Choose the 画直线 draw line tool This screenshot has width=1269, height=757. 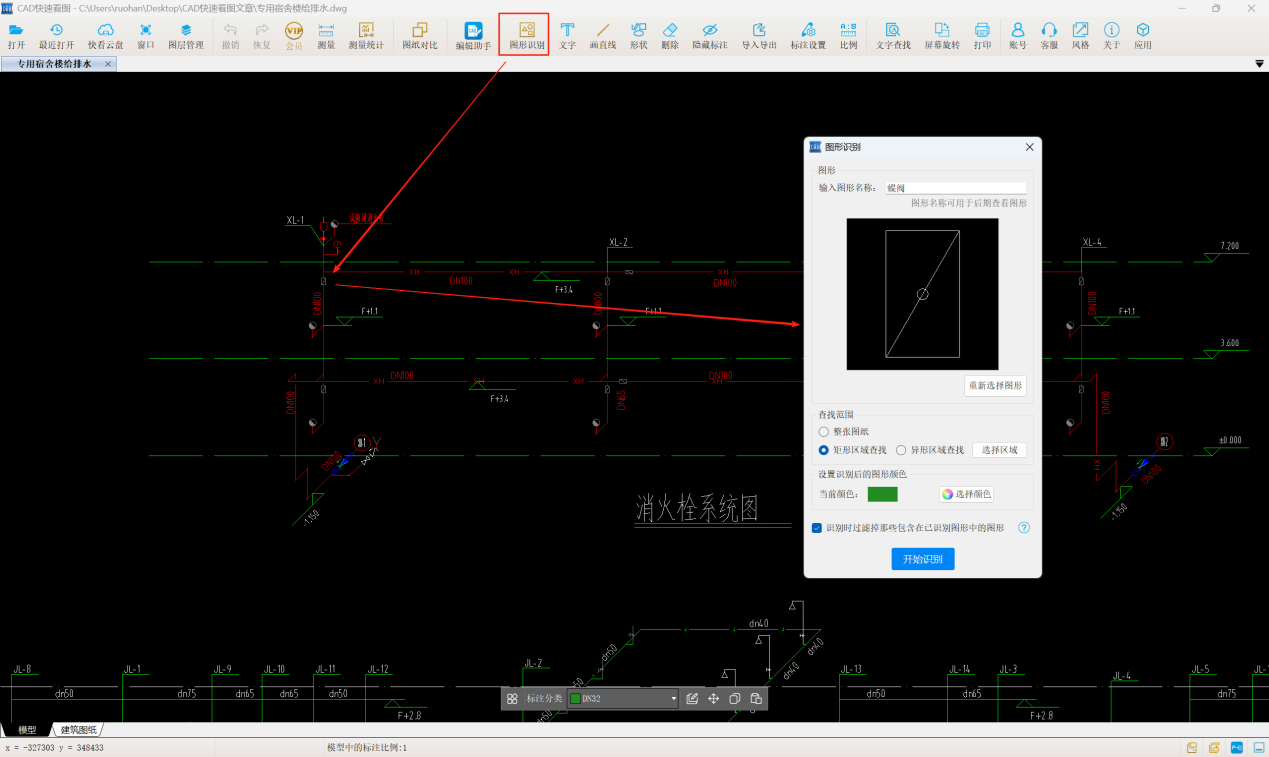pos(602,35)
